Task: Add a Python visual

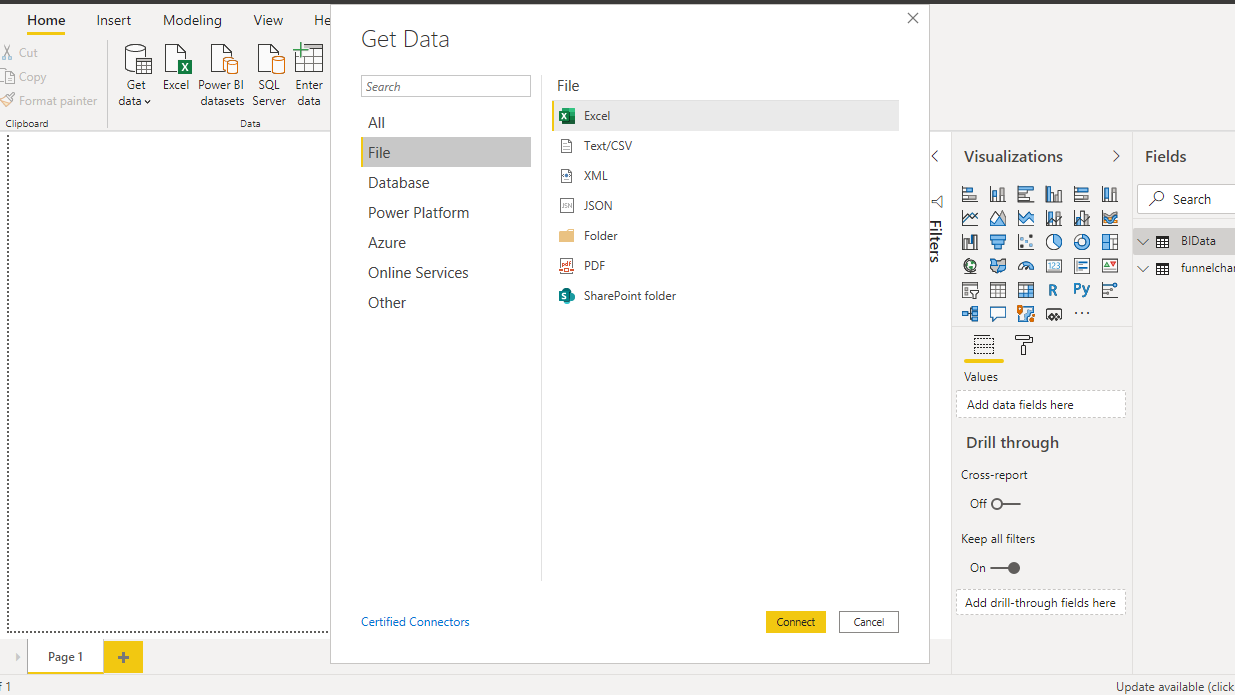Action: pos(1081,290)
